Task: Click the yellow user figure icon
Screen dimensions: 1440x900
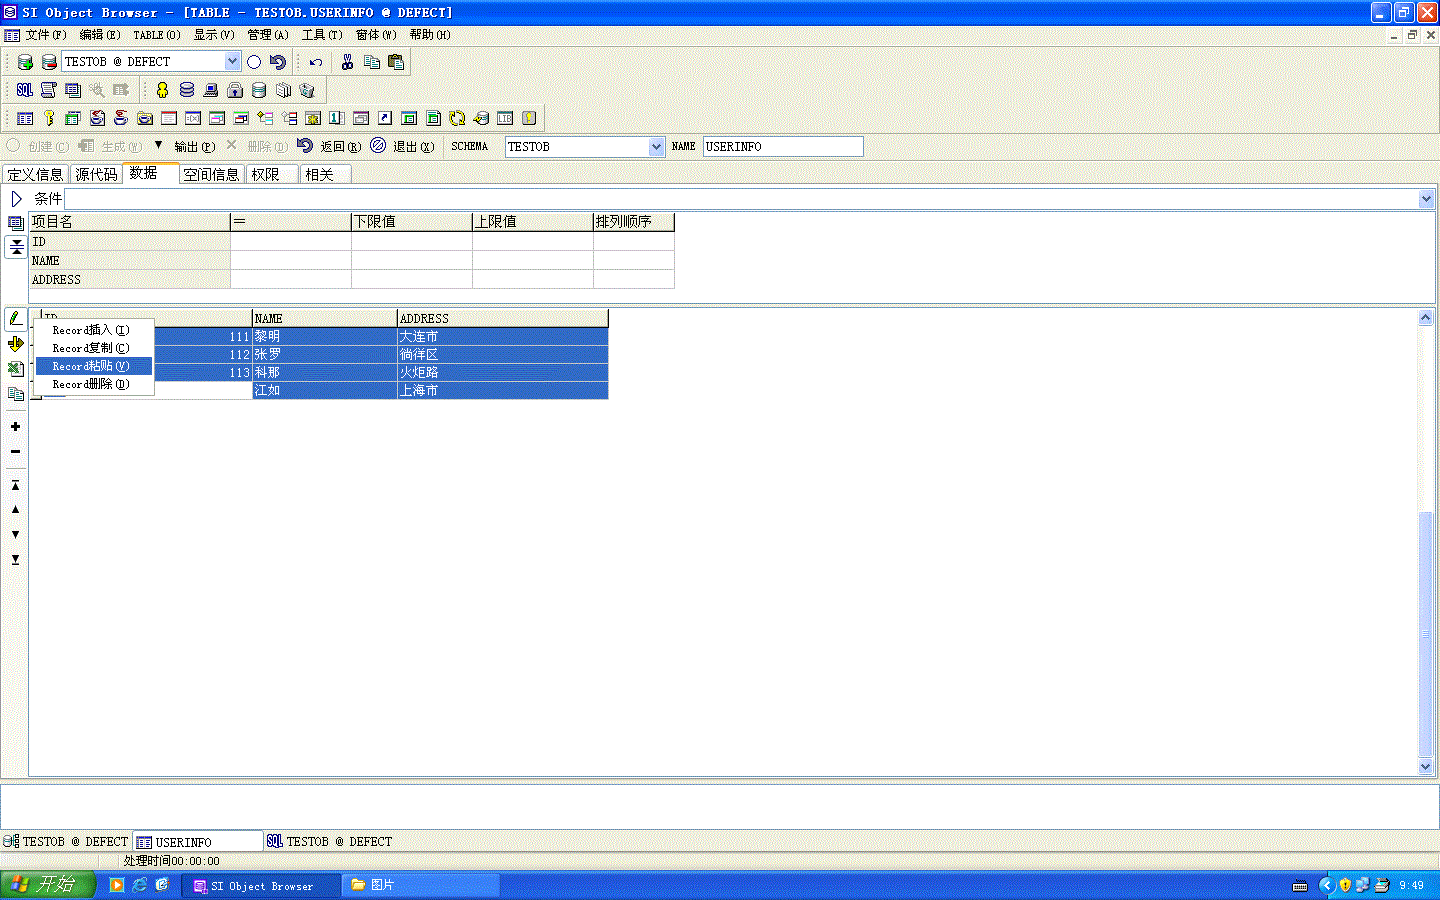Action: pyautogui.click(x=162, y=90)
